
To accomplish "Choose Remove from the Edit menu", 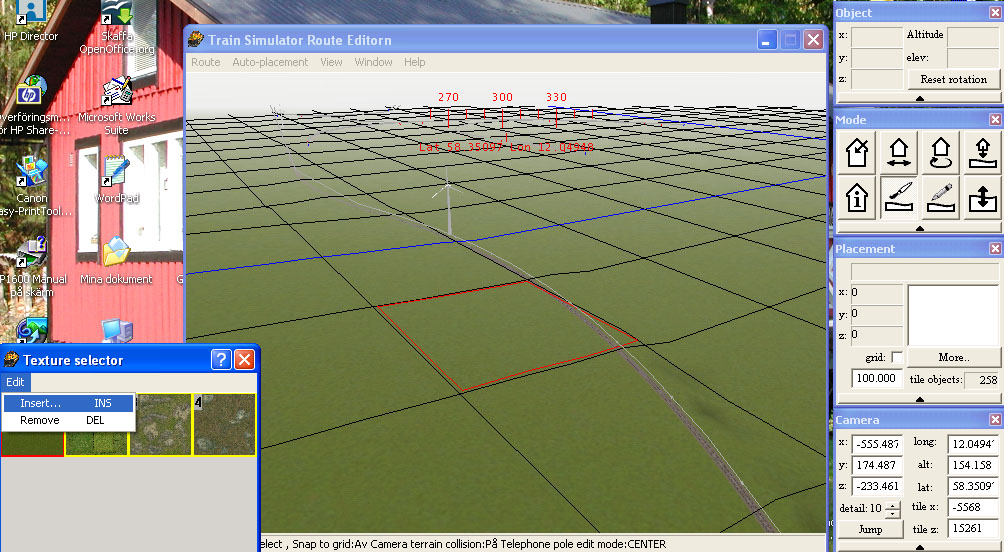I will [x=69, y=420].
